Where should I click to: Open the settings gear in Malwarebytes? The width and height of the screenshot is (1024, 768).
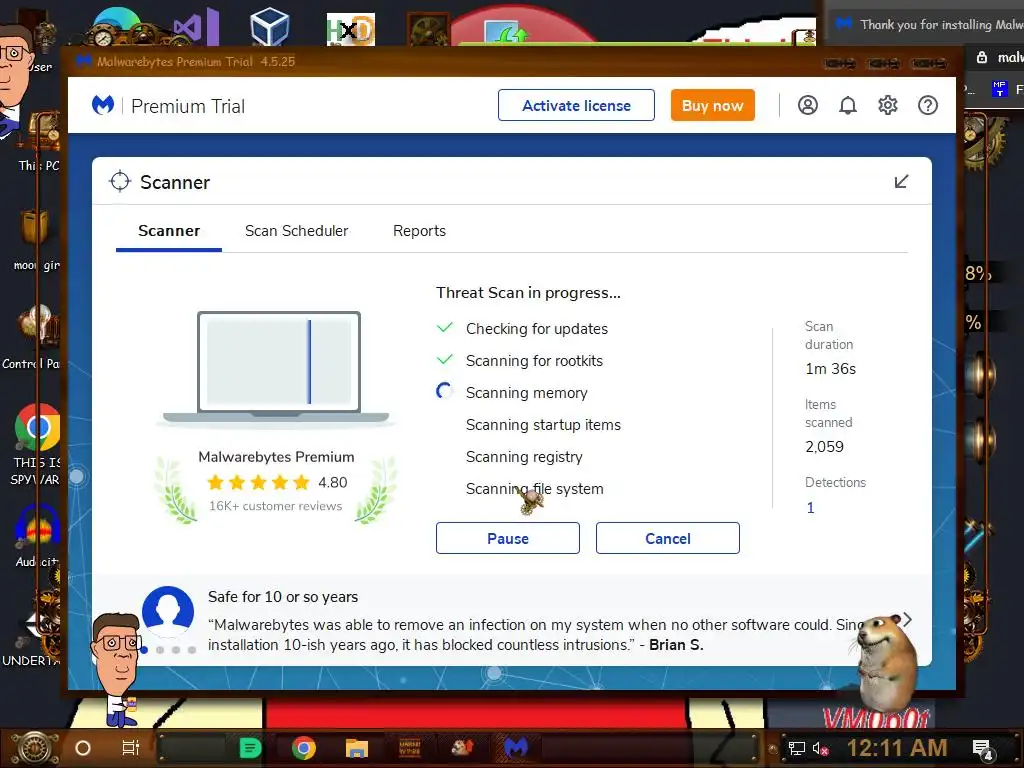[x=888, y=105]
